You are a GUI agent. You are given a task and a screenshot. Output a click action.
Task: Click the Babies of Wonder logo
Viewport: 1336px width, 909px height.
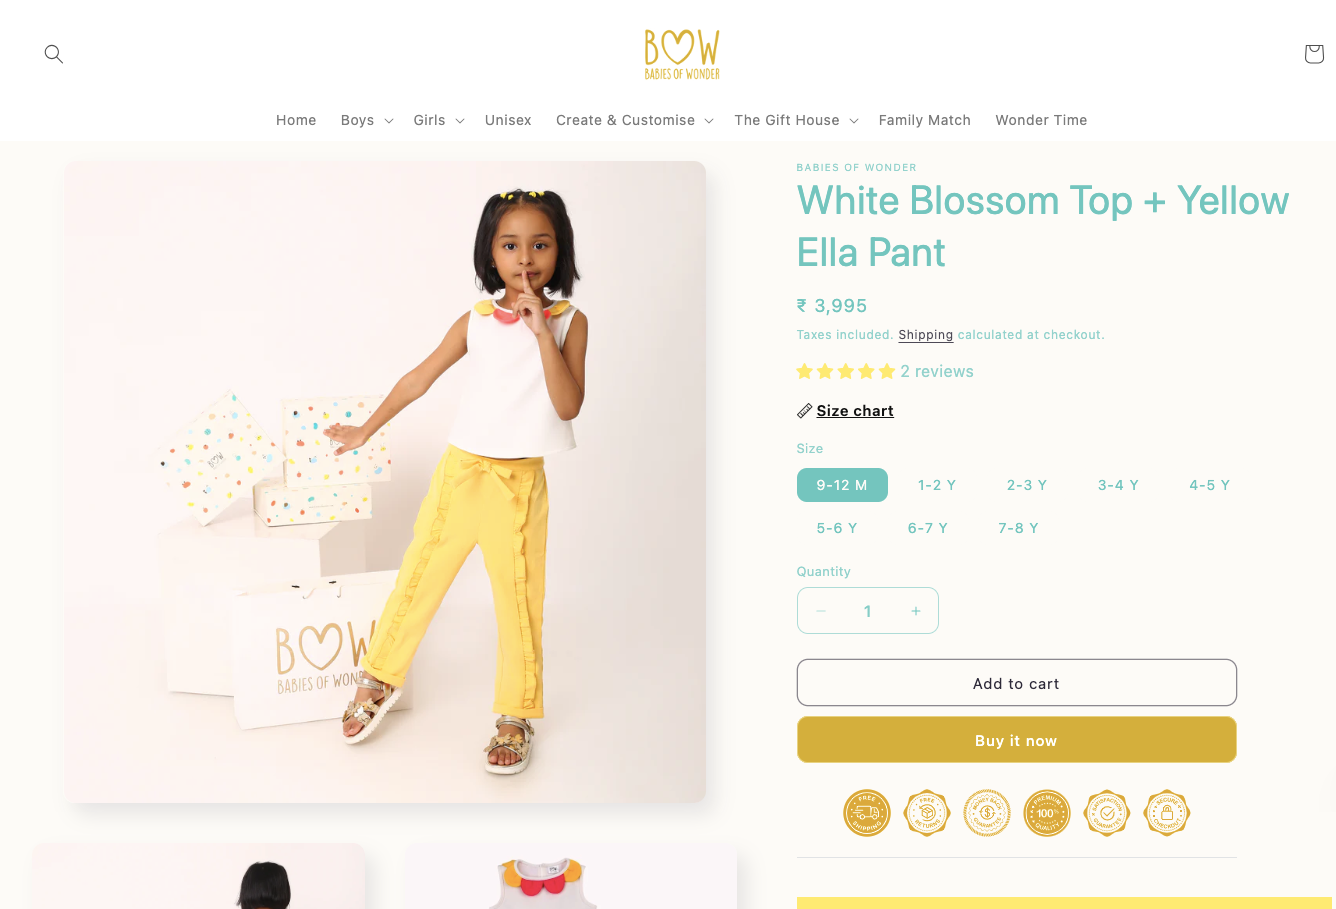click(x=682, y=54)
